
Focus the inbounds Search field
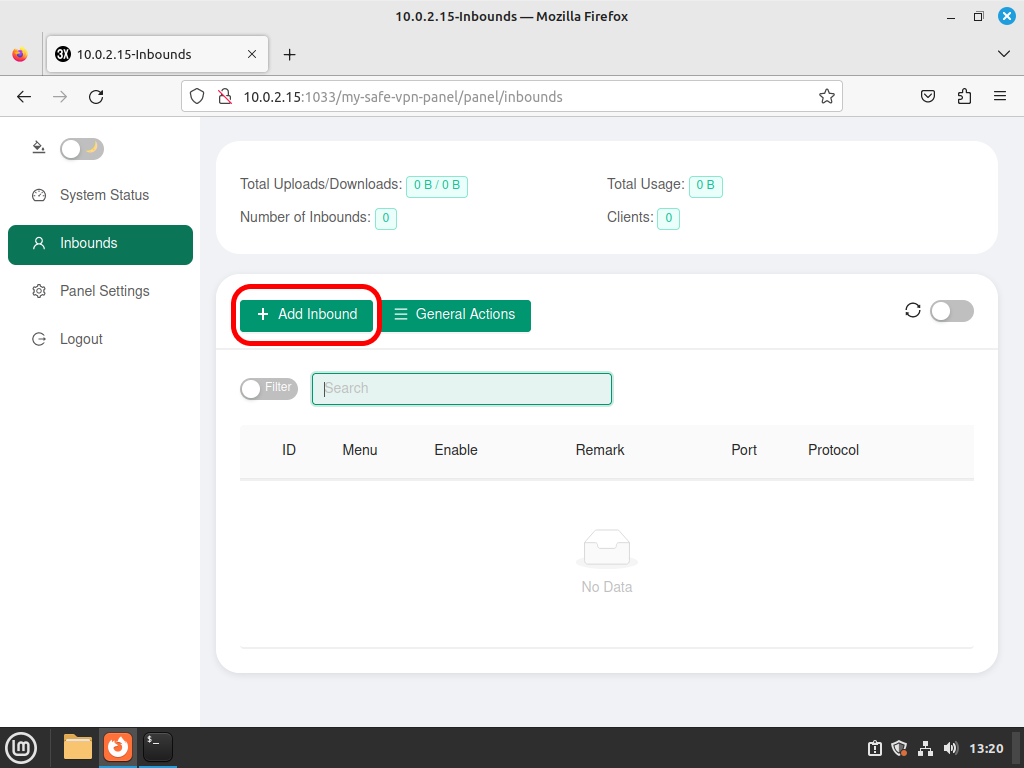tap(462, 389)
